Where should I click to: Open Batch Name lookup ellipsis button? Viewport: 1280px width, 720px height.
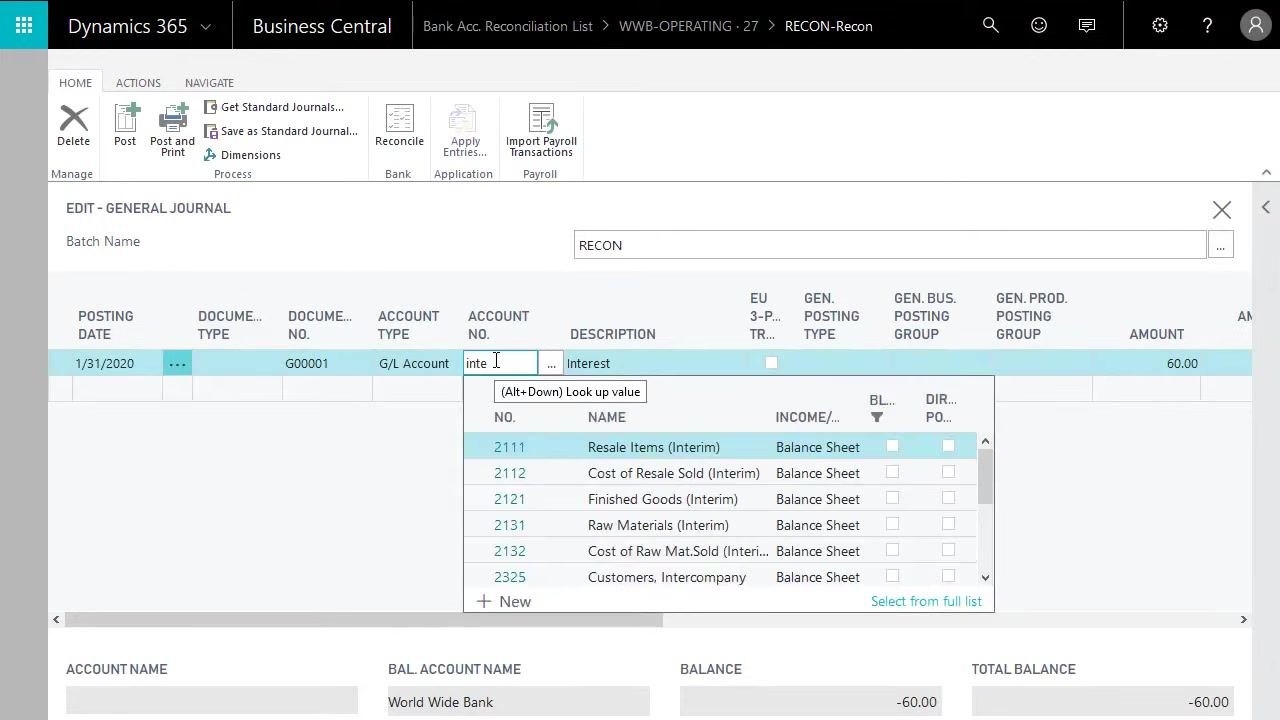1220,245
